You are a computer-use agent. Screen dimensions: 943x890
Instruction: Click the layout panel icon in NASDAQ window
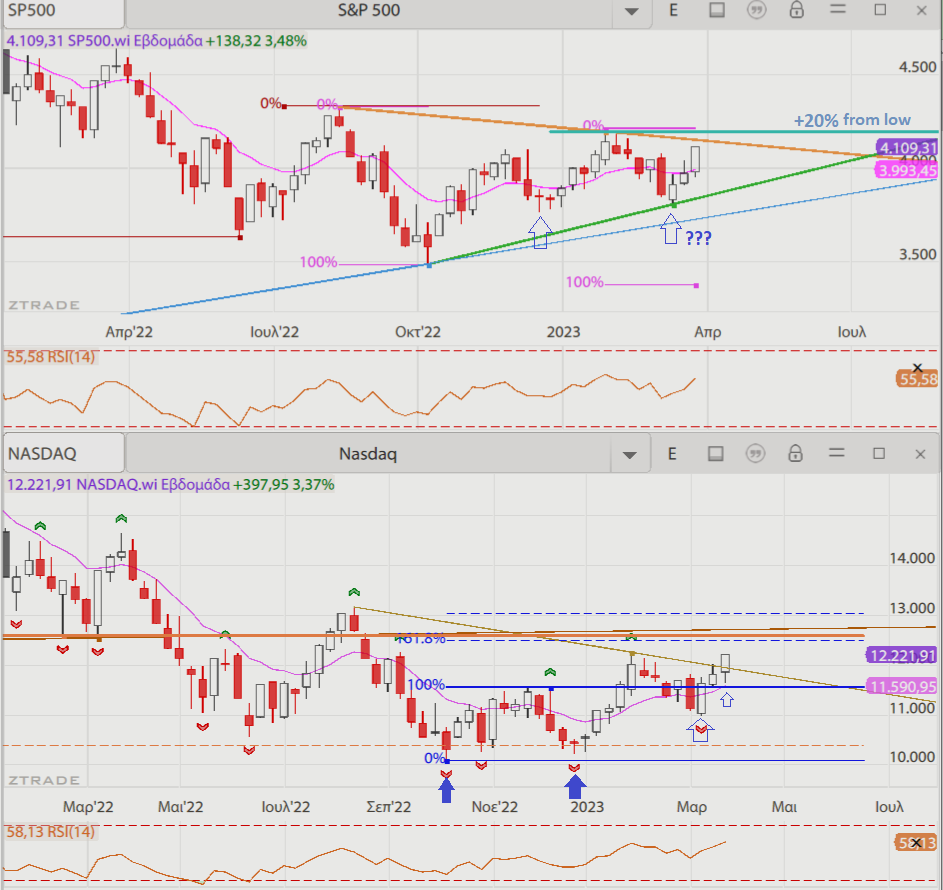coord(715,453)
